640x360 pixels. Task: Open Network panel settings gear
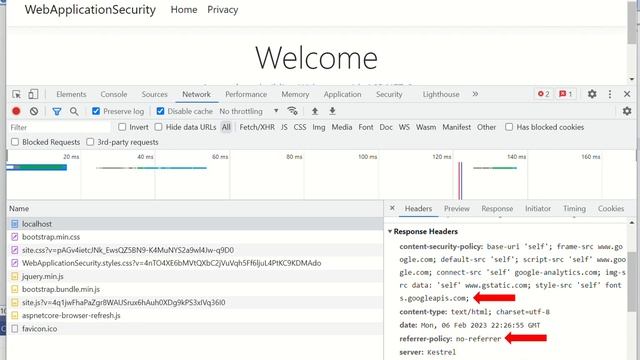(x=627, y=111)
